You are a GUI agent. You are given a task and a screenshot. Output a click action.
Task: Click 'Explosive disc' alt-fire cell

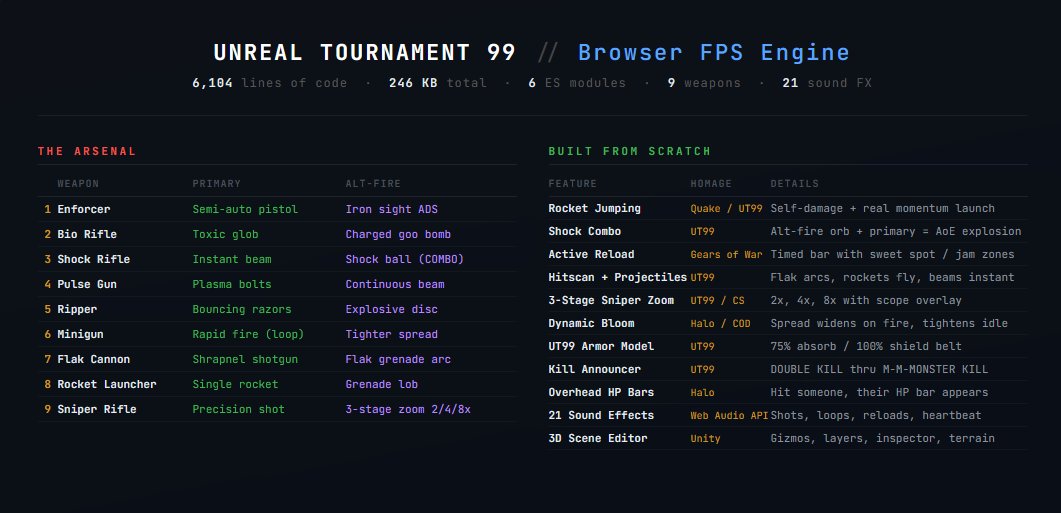click(x=392, y=309)
